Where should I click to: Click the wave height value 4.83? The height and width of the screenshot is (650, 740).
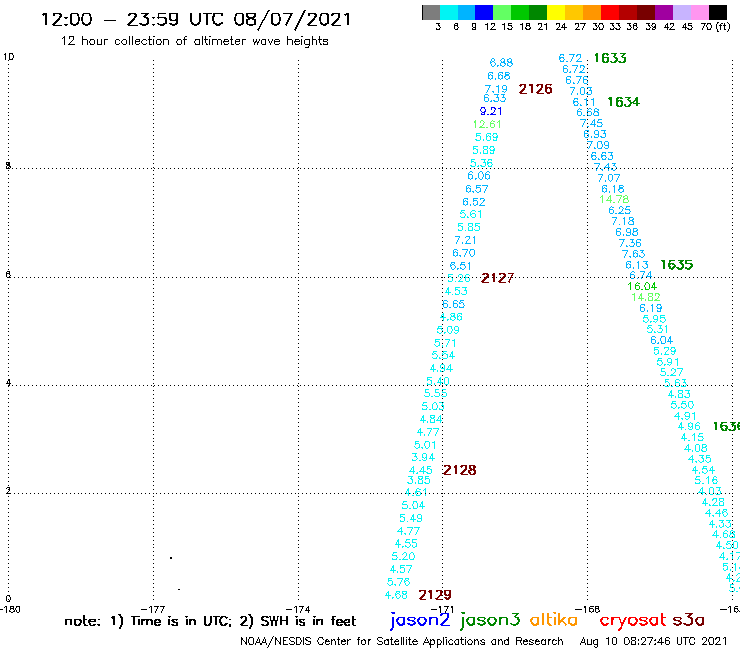point(679,394)
